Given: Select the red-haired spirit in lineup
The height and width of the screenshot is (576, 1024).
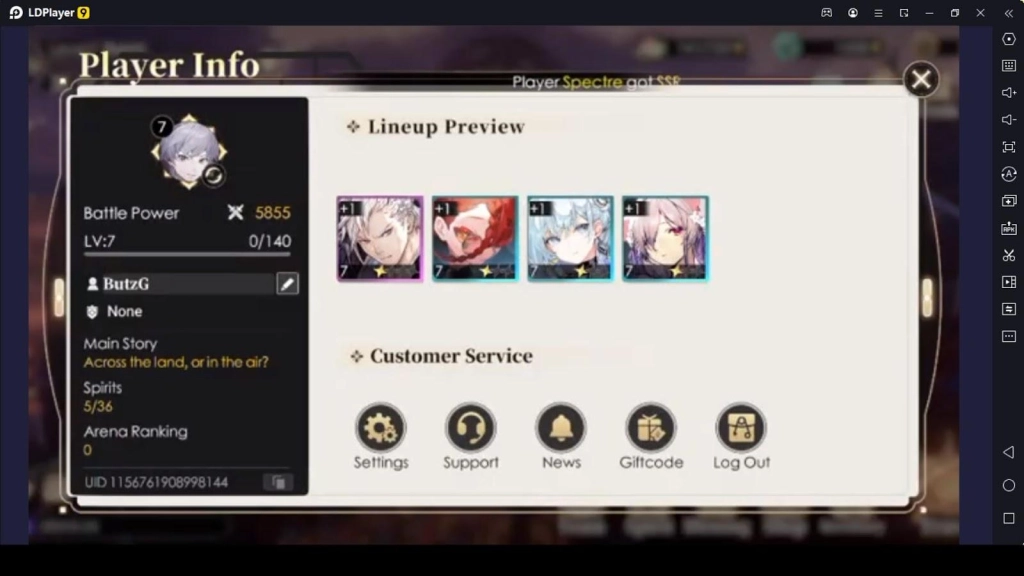Looking at the screenshot, I should [475, 239].
